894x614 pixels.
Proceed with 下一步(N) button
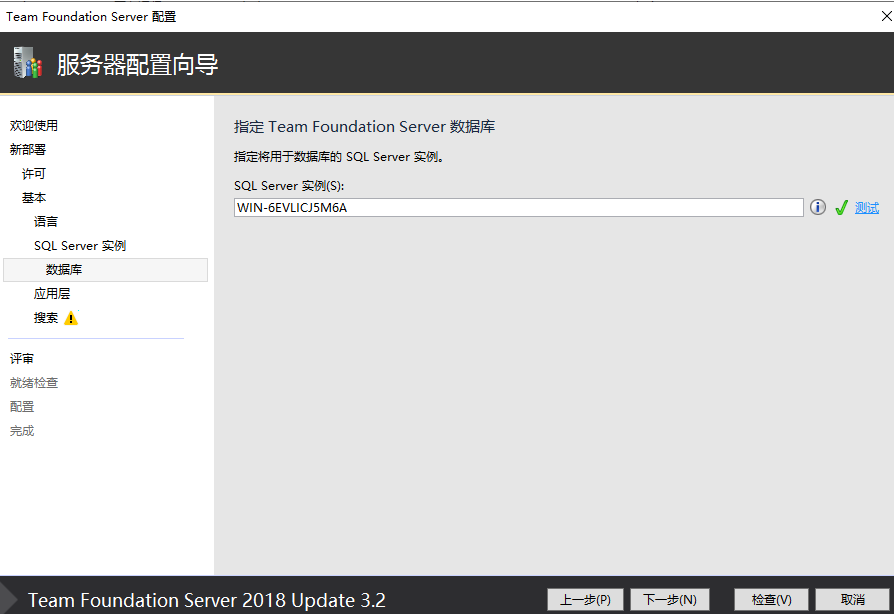point(670,600)
